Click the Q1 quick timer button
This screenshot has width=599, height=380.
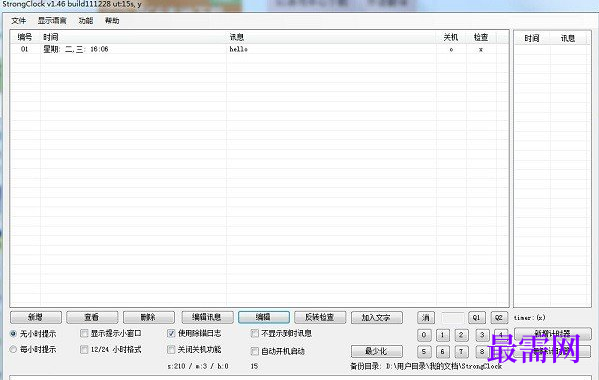click(476, 317)
